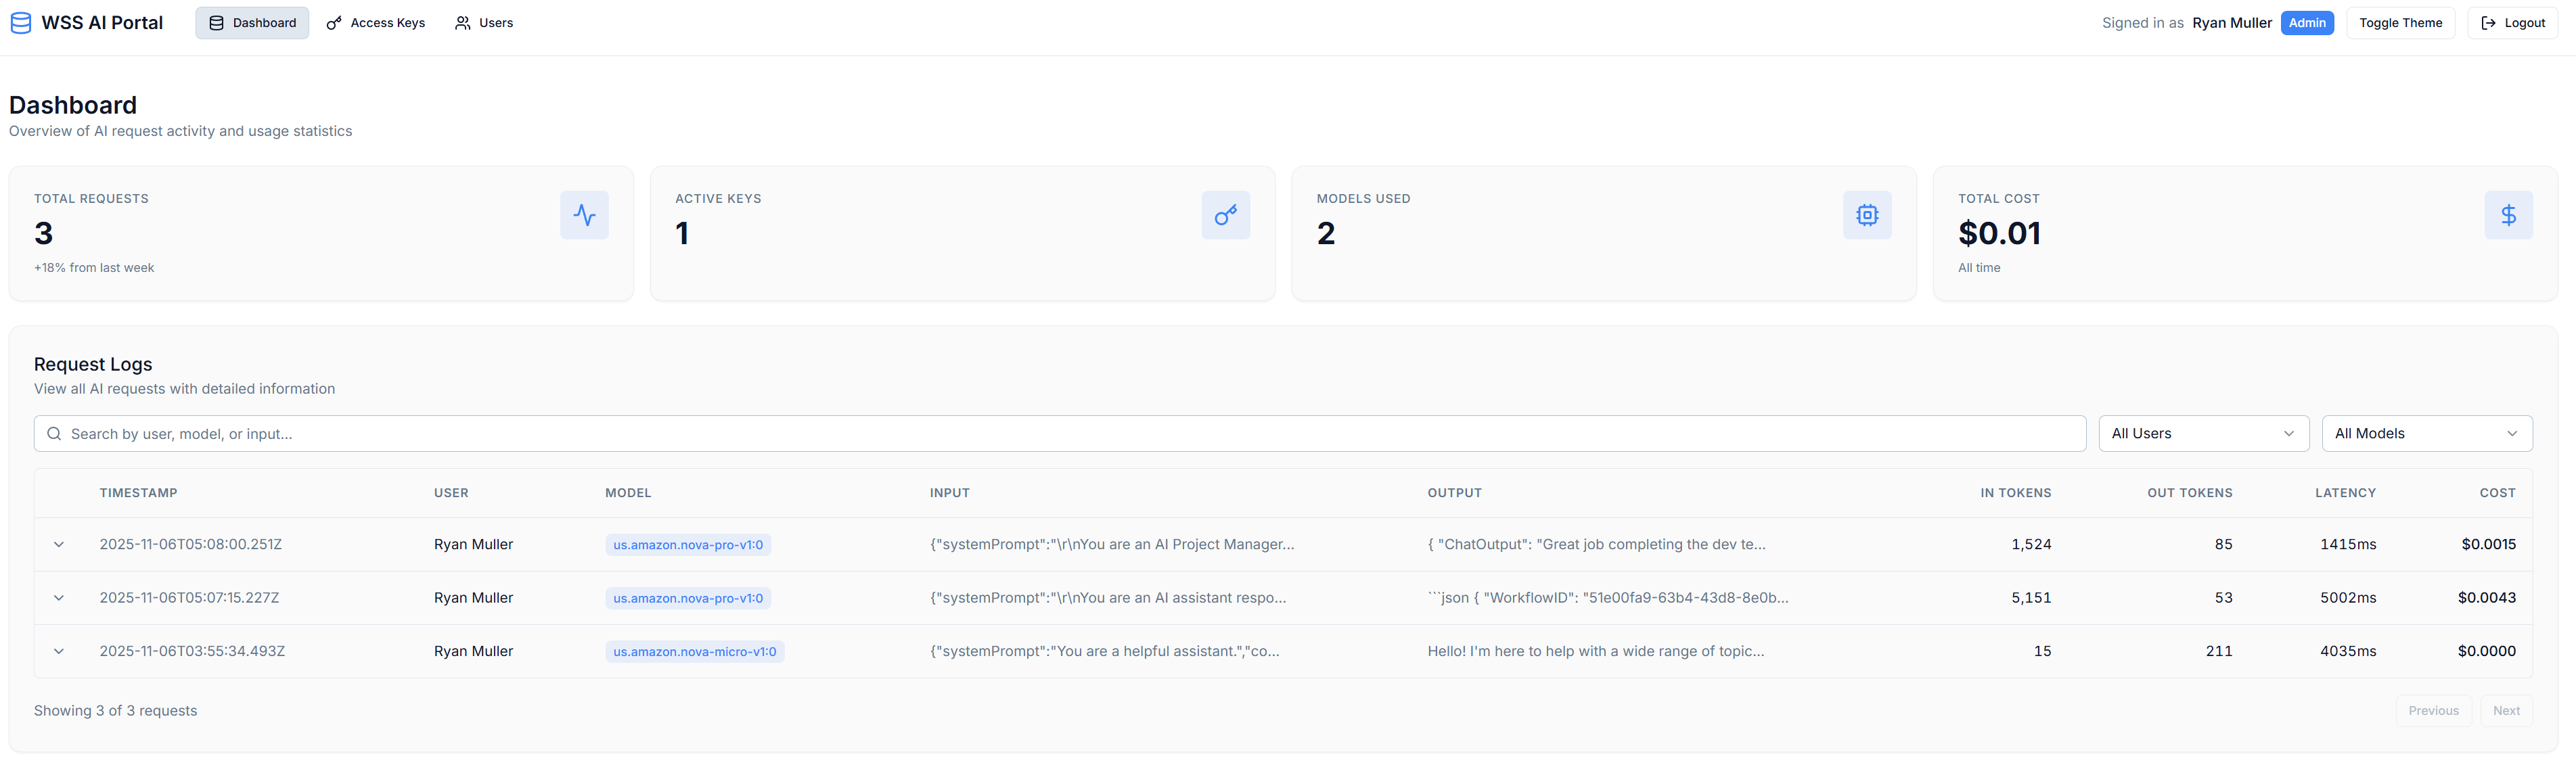The height and width of the screenshot is (767, 2576).
Task: Click the WSS AI Portal database logo icon
Action: (x=21, y=22)
